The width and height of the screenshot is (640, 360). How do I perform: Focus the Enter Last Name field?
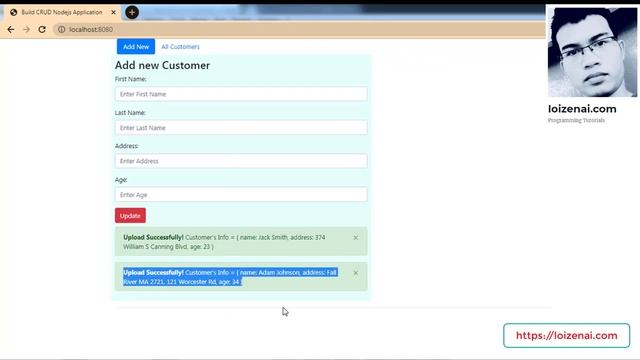click(x=241, y=128)
